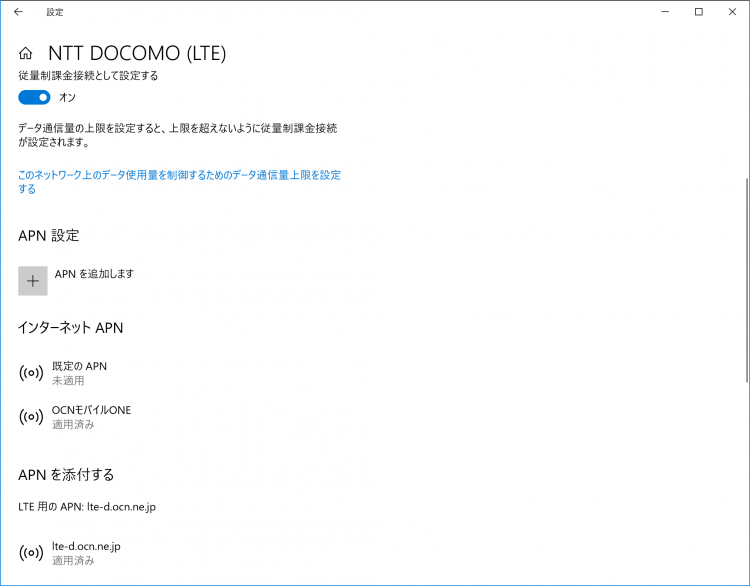Turn off the 従量制課金接続 toggle

click(34, 97)
